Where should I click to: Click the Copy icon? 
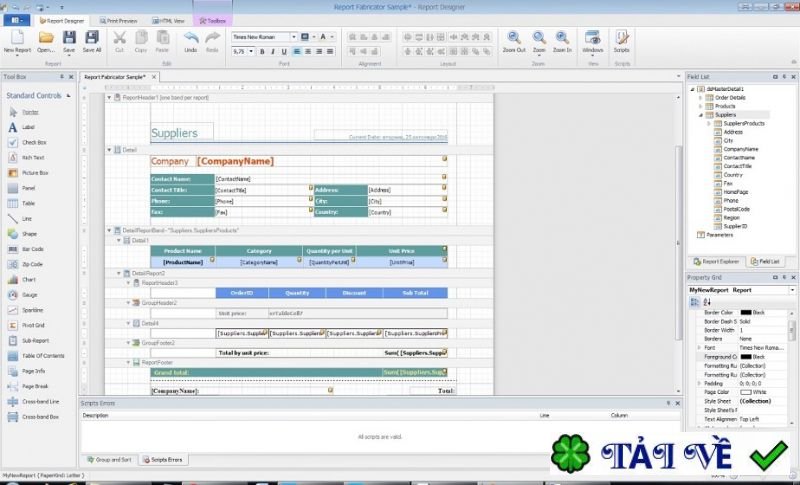pos(141,38)
